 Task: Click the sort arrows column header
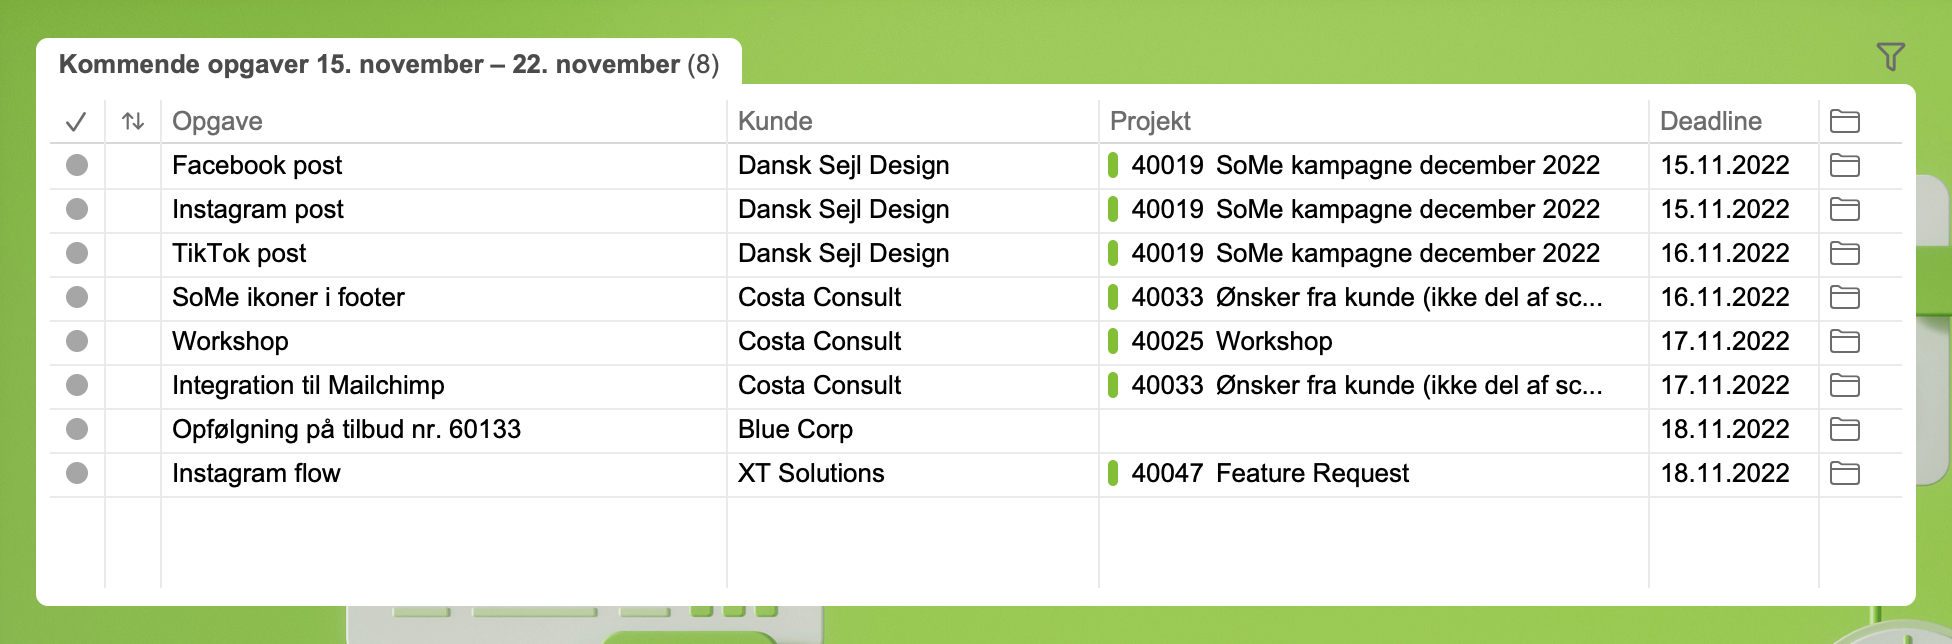coord(133,122)
